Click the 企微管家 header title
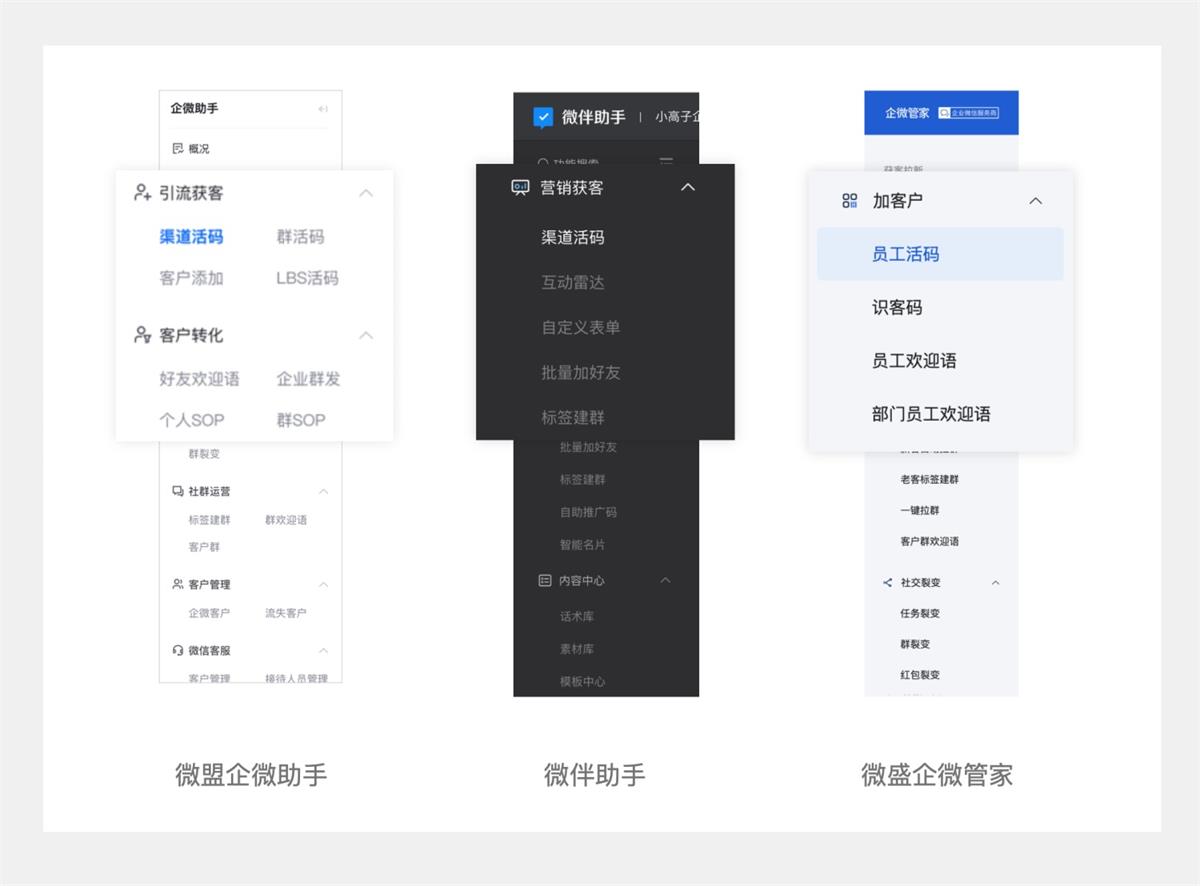 (x=907, y=113)
